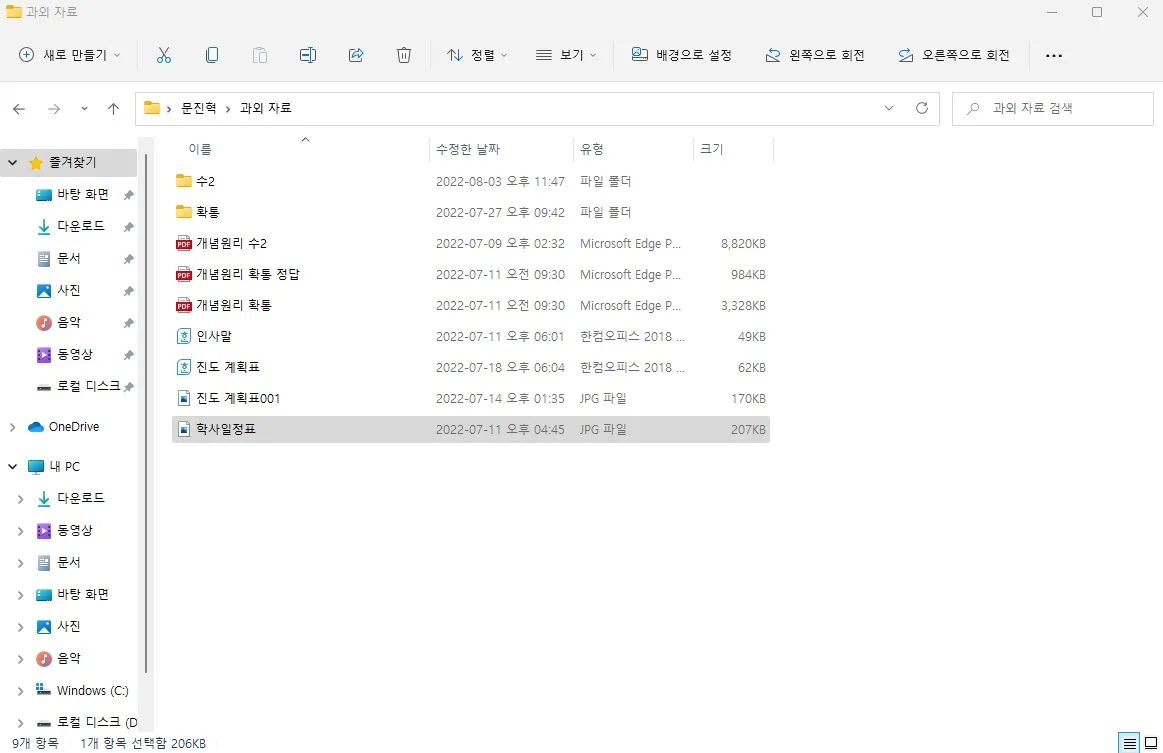This screenshot has height=753, width=1163.
Task: Click the image icon of 학사일정표
Action: tap(184, 430)
